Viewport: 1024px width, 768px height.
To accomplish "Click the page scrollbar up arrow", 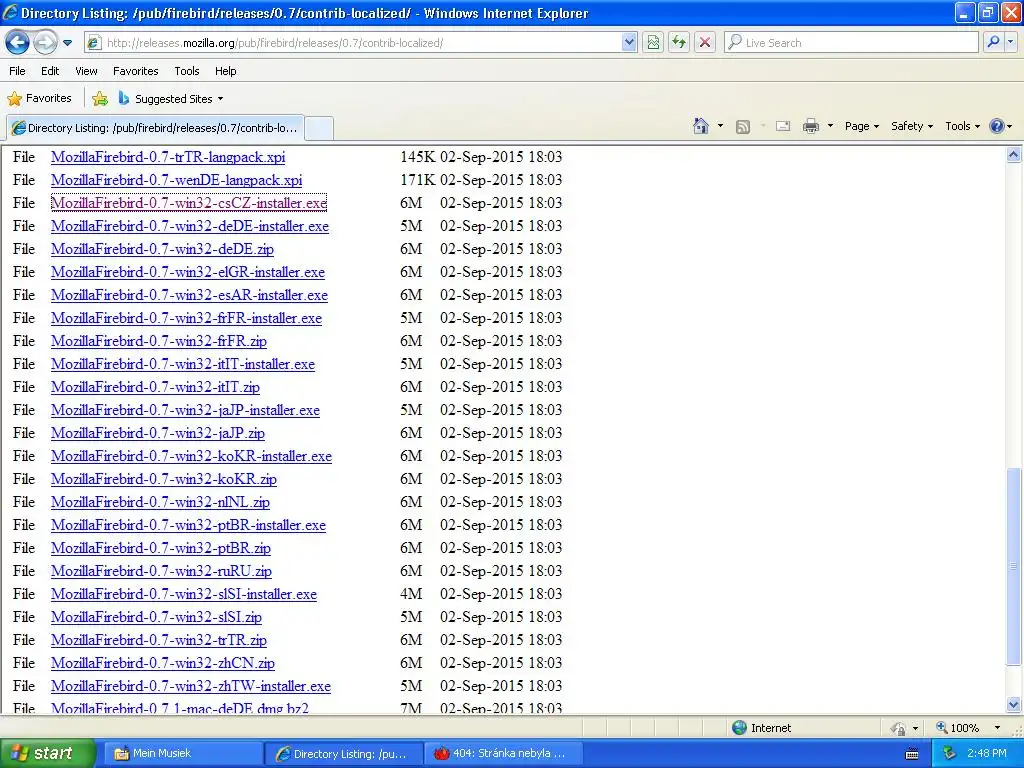I will tap(1014, 155).
